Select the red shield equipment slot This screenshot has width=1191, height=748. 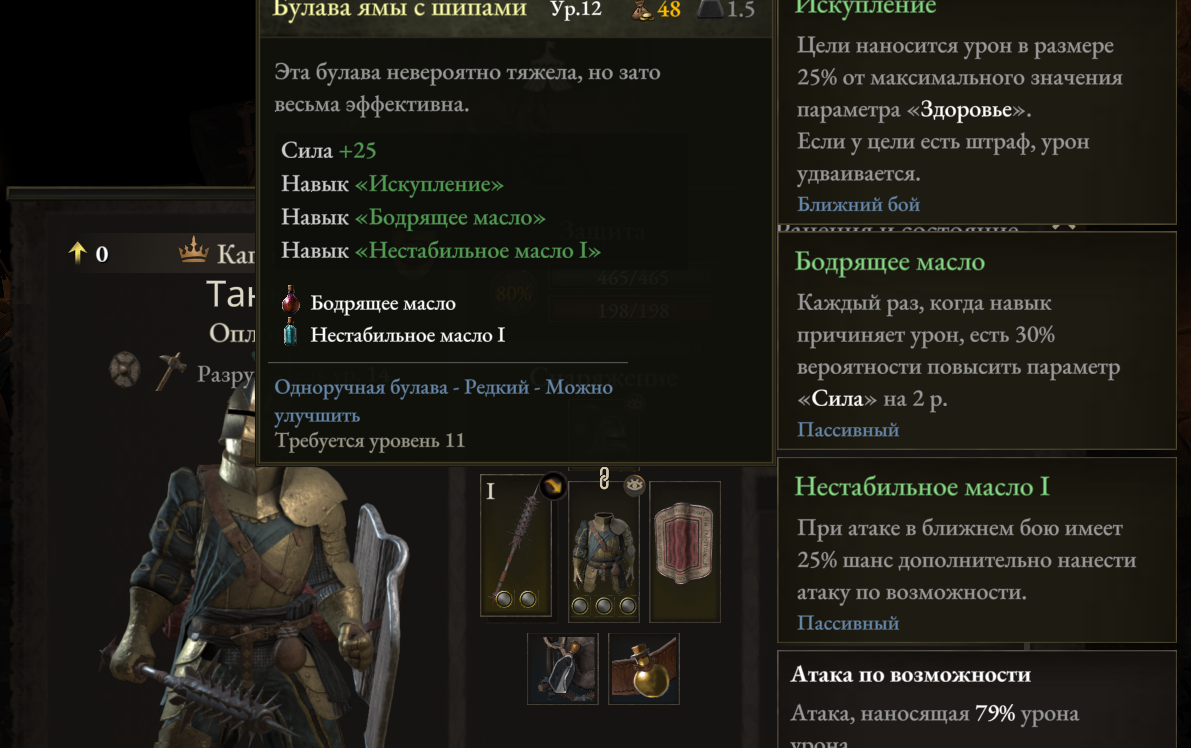tap(685, 551)
